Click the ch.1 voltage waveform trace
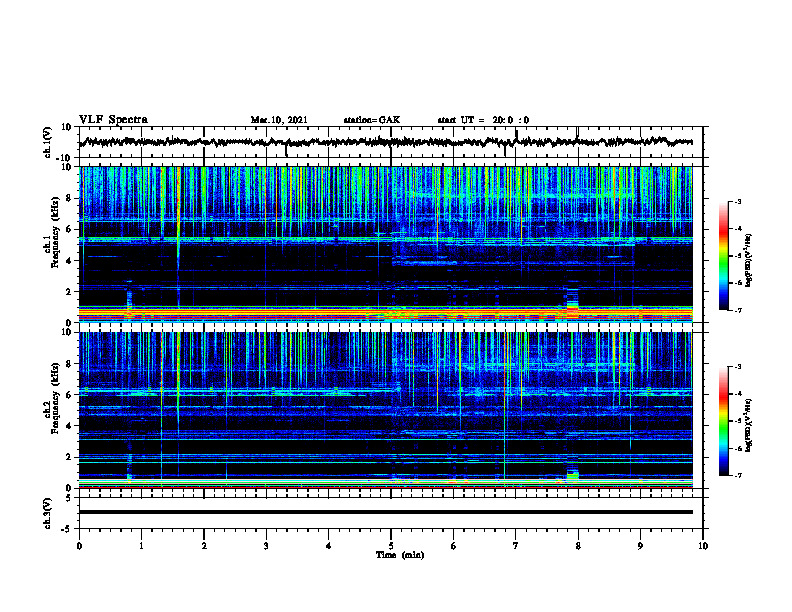 [386, 142]
